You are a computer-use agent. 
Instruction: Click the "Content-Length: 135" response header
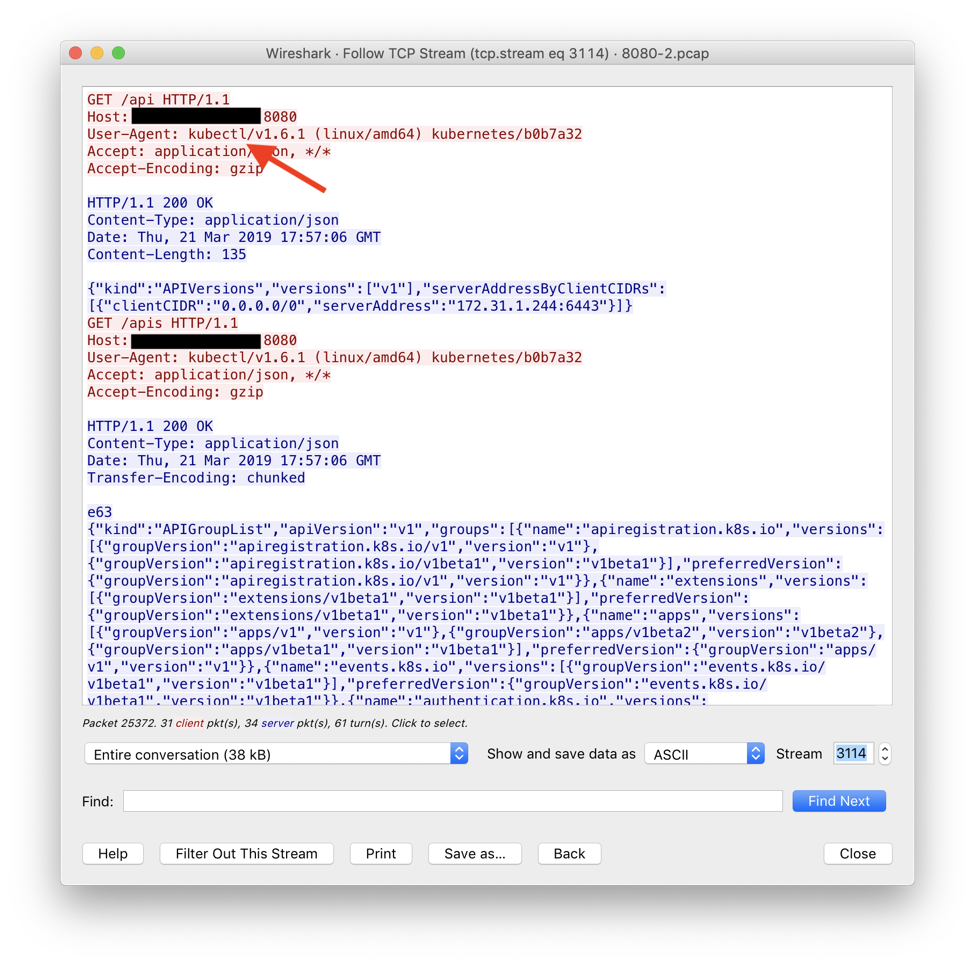pos(166,254)
